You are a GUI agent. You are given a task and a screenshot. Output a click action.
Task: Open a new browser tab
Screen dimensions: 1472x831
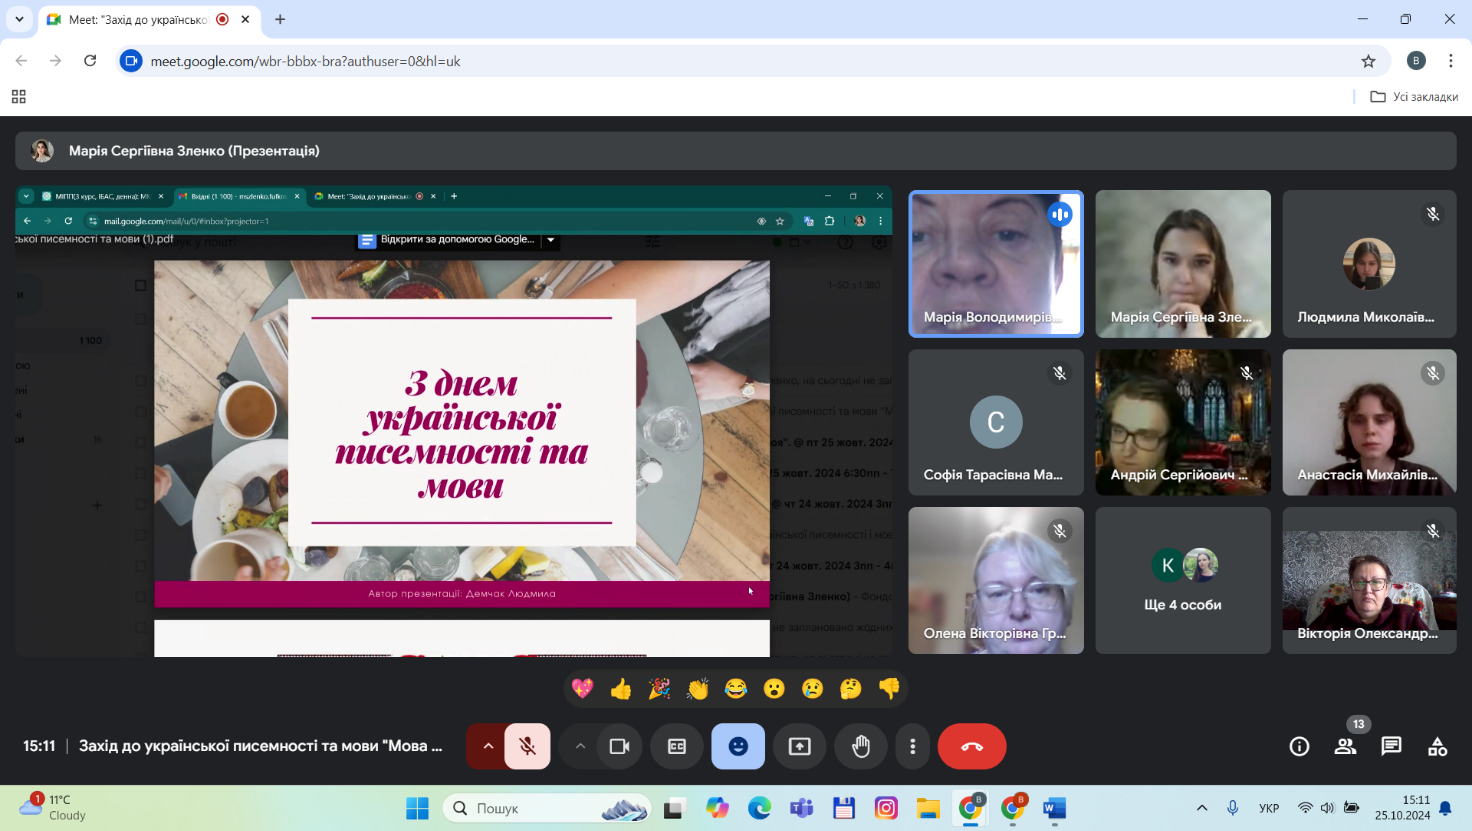[280, 19]
